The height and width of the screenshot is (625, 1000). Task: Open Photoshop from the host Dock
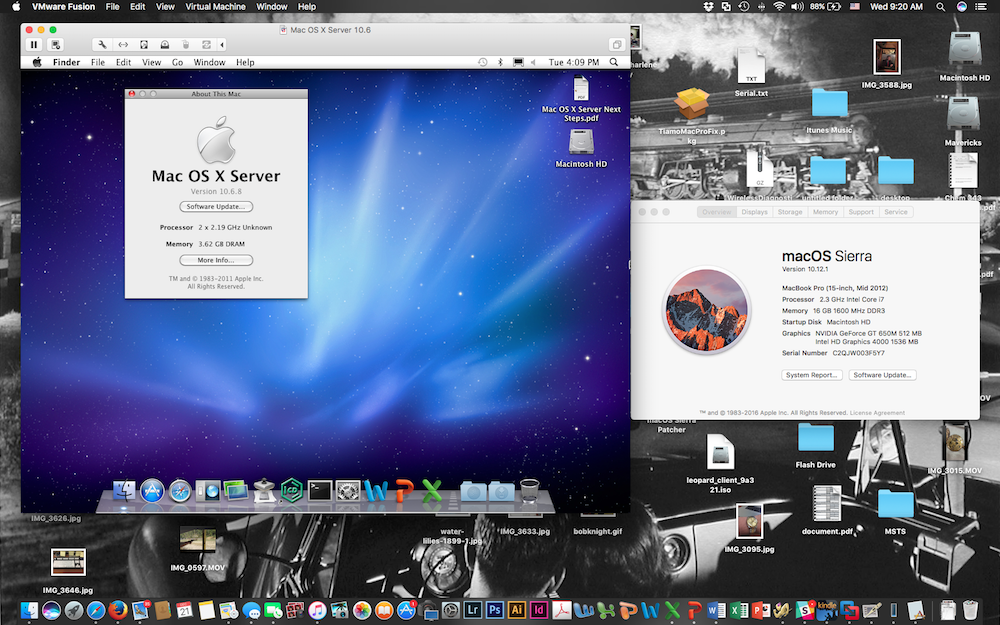(x=495, y=609)
